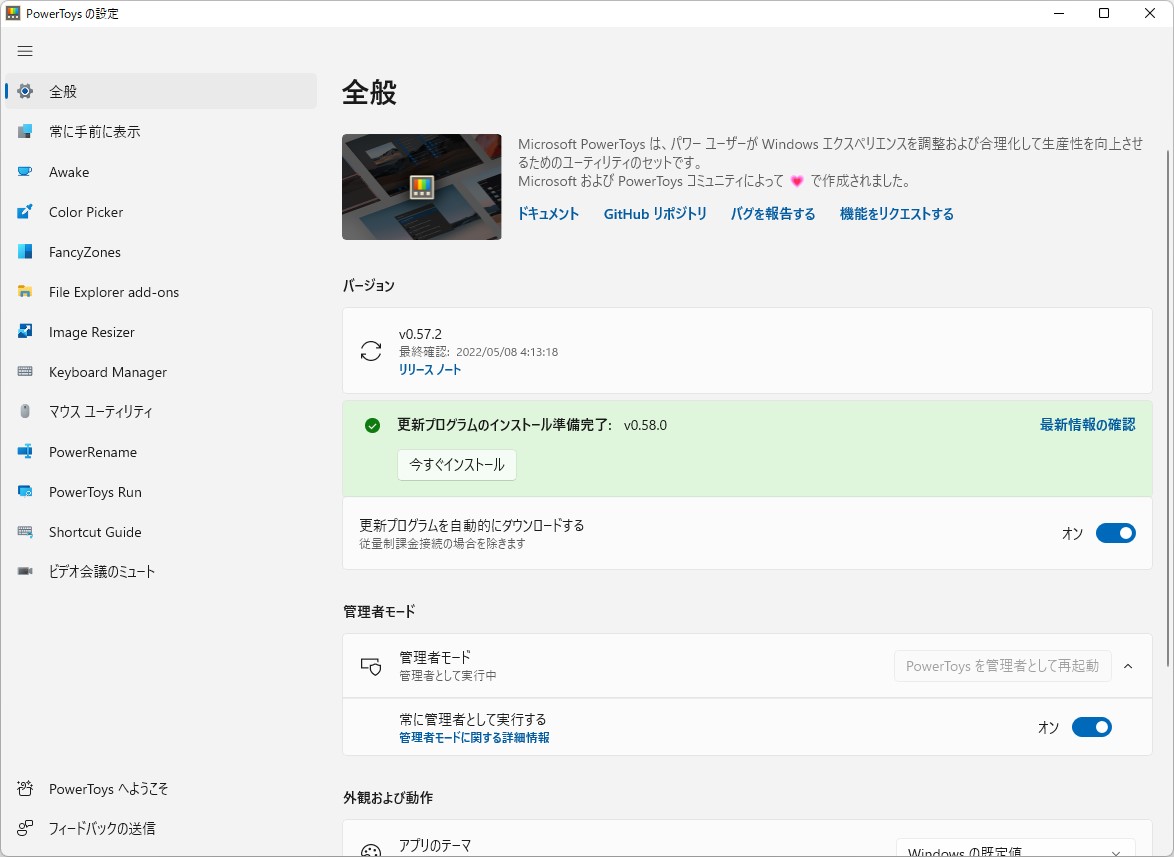The image size is (1174, 857).
Task: Click the 管理者モード shield icon
Action: tap(371, 665)
